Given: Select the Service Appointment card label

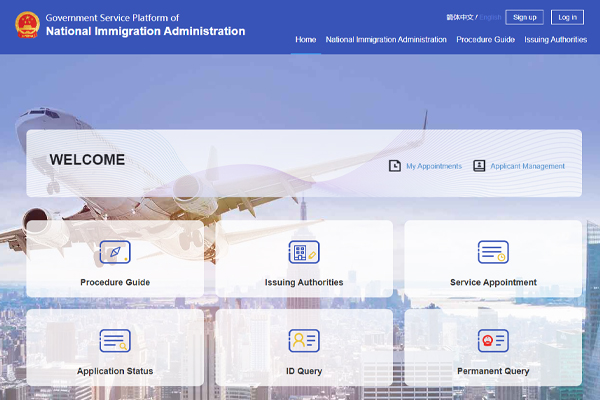Looking at the screenshot, I should tap(493, 282).
